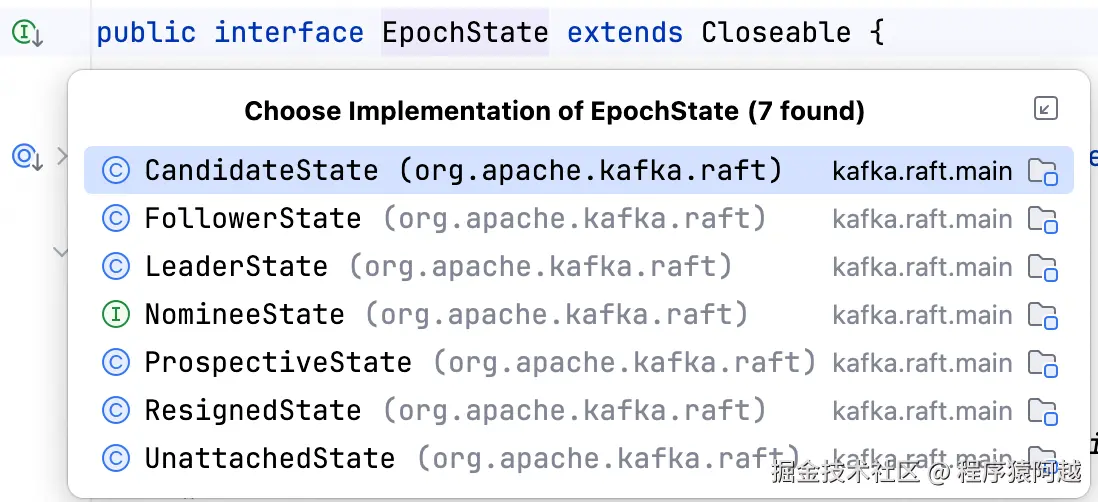The image size is (1098, 502).
Task: Expand the folded code region chevron
Action: tap(62, 156)
